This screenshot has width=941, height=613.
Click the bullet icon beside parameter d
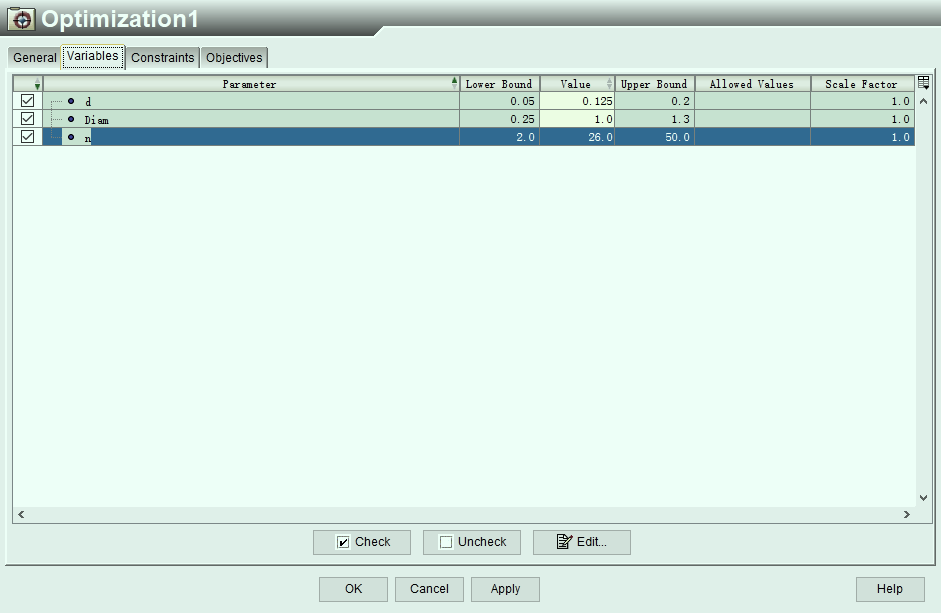[71, 101]
